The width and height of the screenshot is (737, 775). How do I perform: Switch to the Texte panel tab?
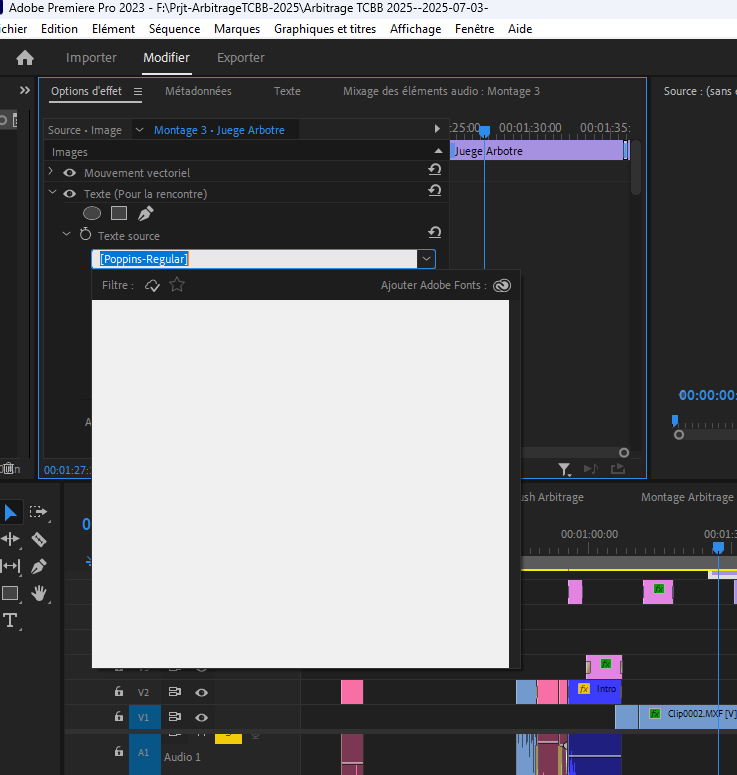287,91
